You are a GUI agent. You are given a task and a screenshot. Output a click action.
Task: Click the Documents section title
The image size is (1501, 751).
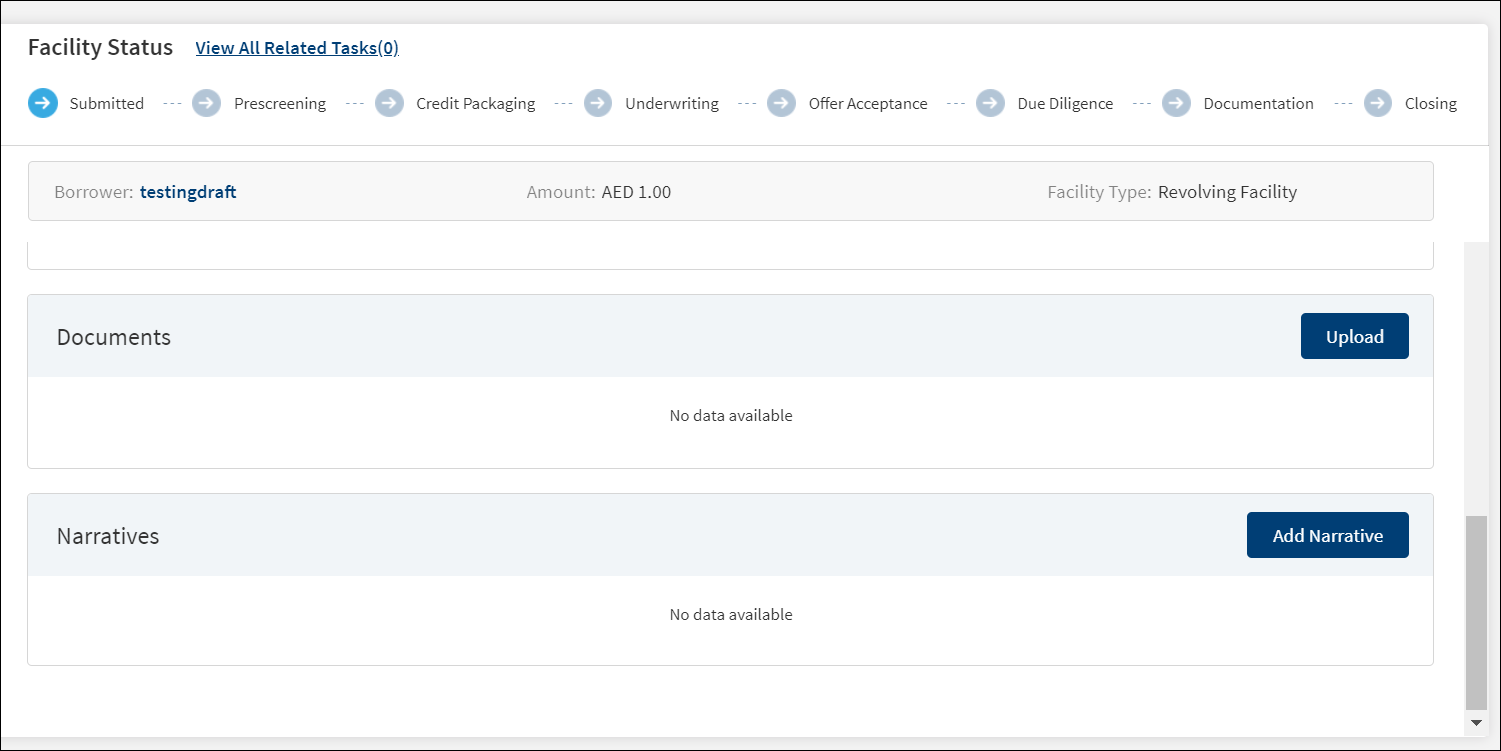114,337
